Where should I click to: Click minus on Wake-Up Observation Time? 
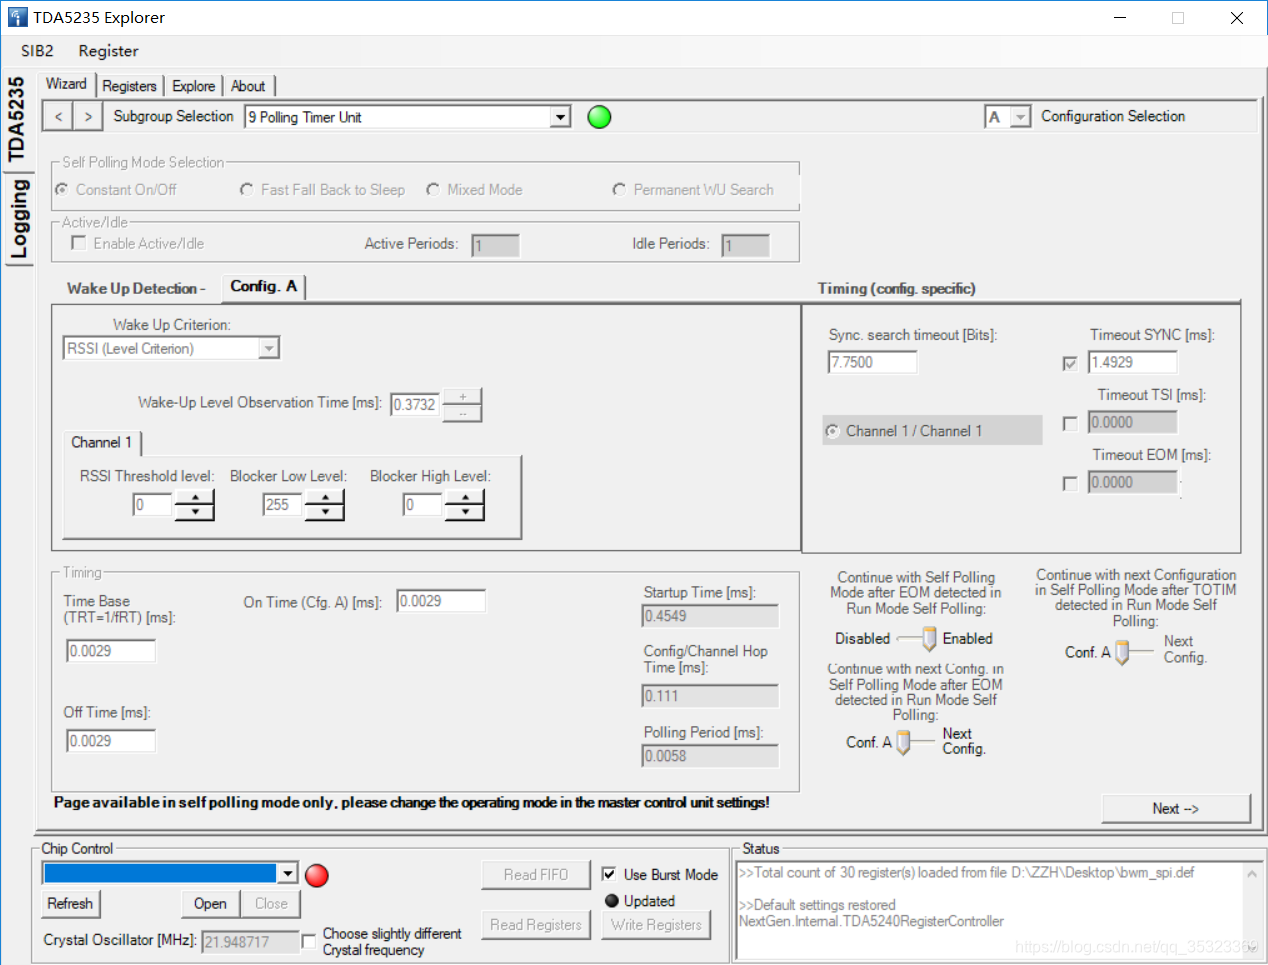coord(462,412)
